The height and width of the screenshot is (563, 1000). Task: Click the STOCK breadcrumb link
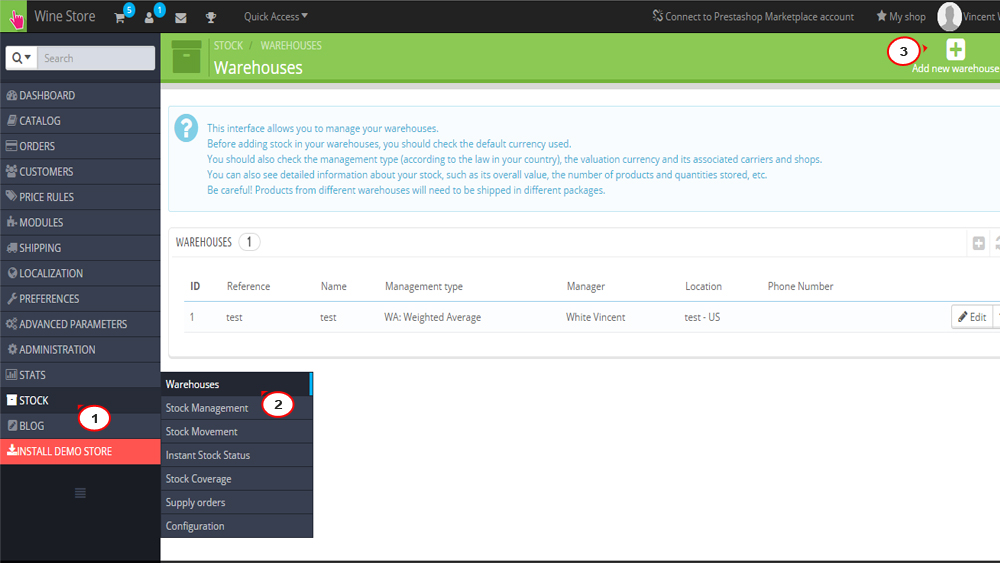(x=228, y=45)
